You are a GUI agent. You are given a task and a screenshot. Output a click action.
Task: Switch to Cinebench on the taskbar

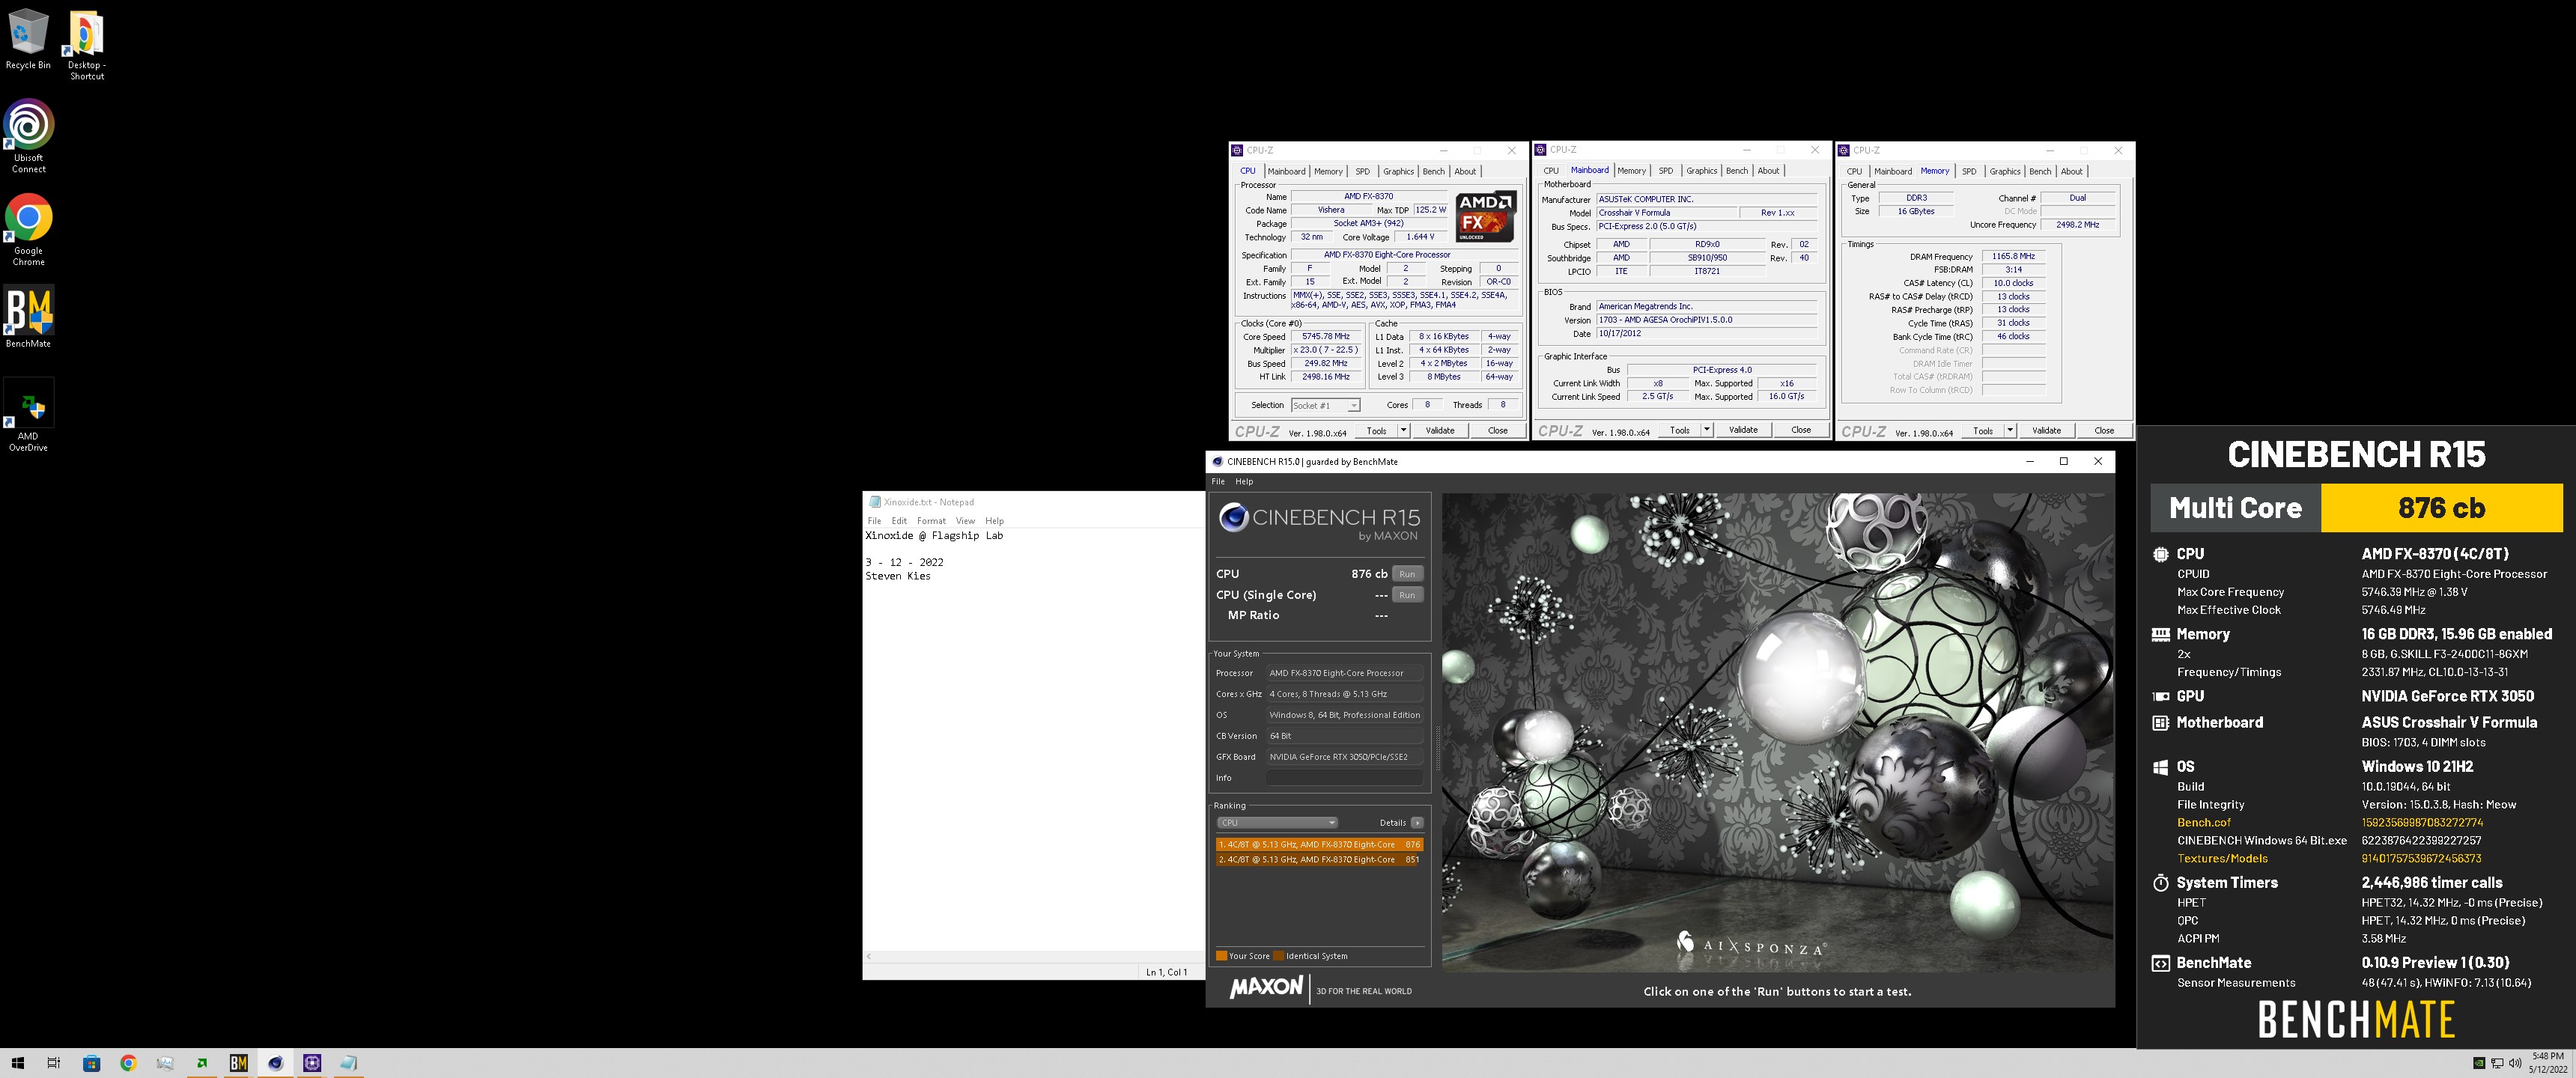pyautogui.click(x=275, y=1063)
